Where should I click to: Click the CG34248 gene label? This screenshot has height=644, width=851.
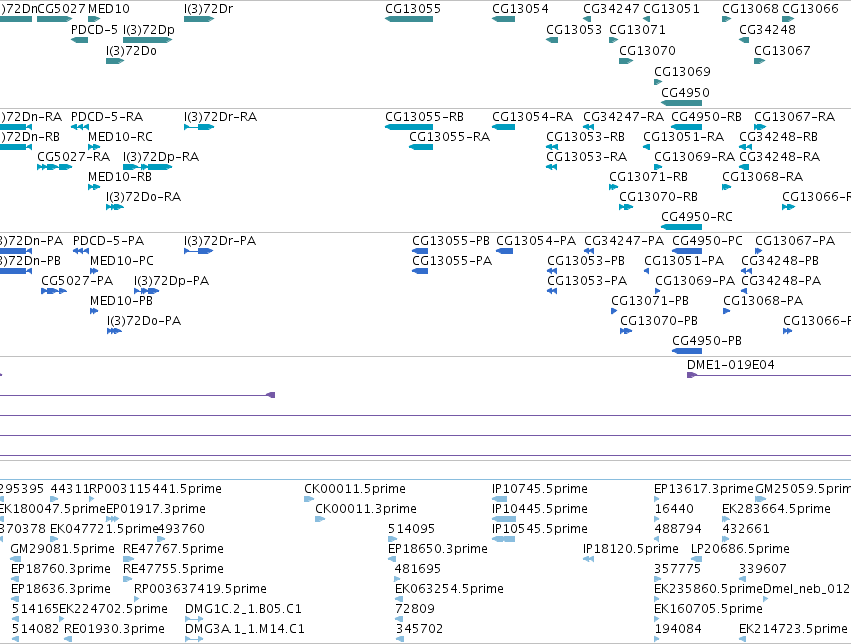(x=767, y=29)
